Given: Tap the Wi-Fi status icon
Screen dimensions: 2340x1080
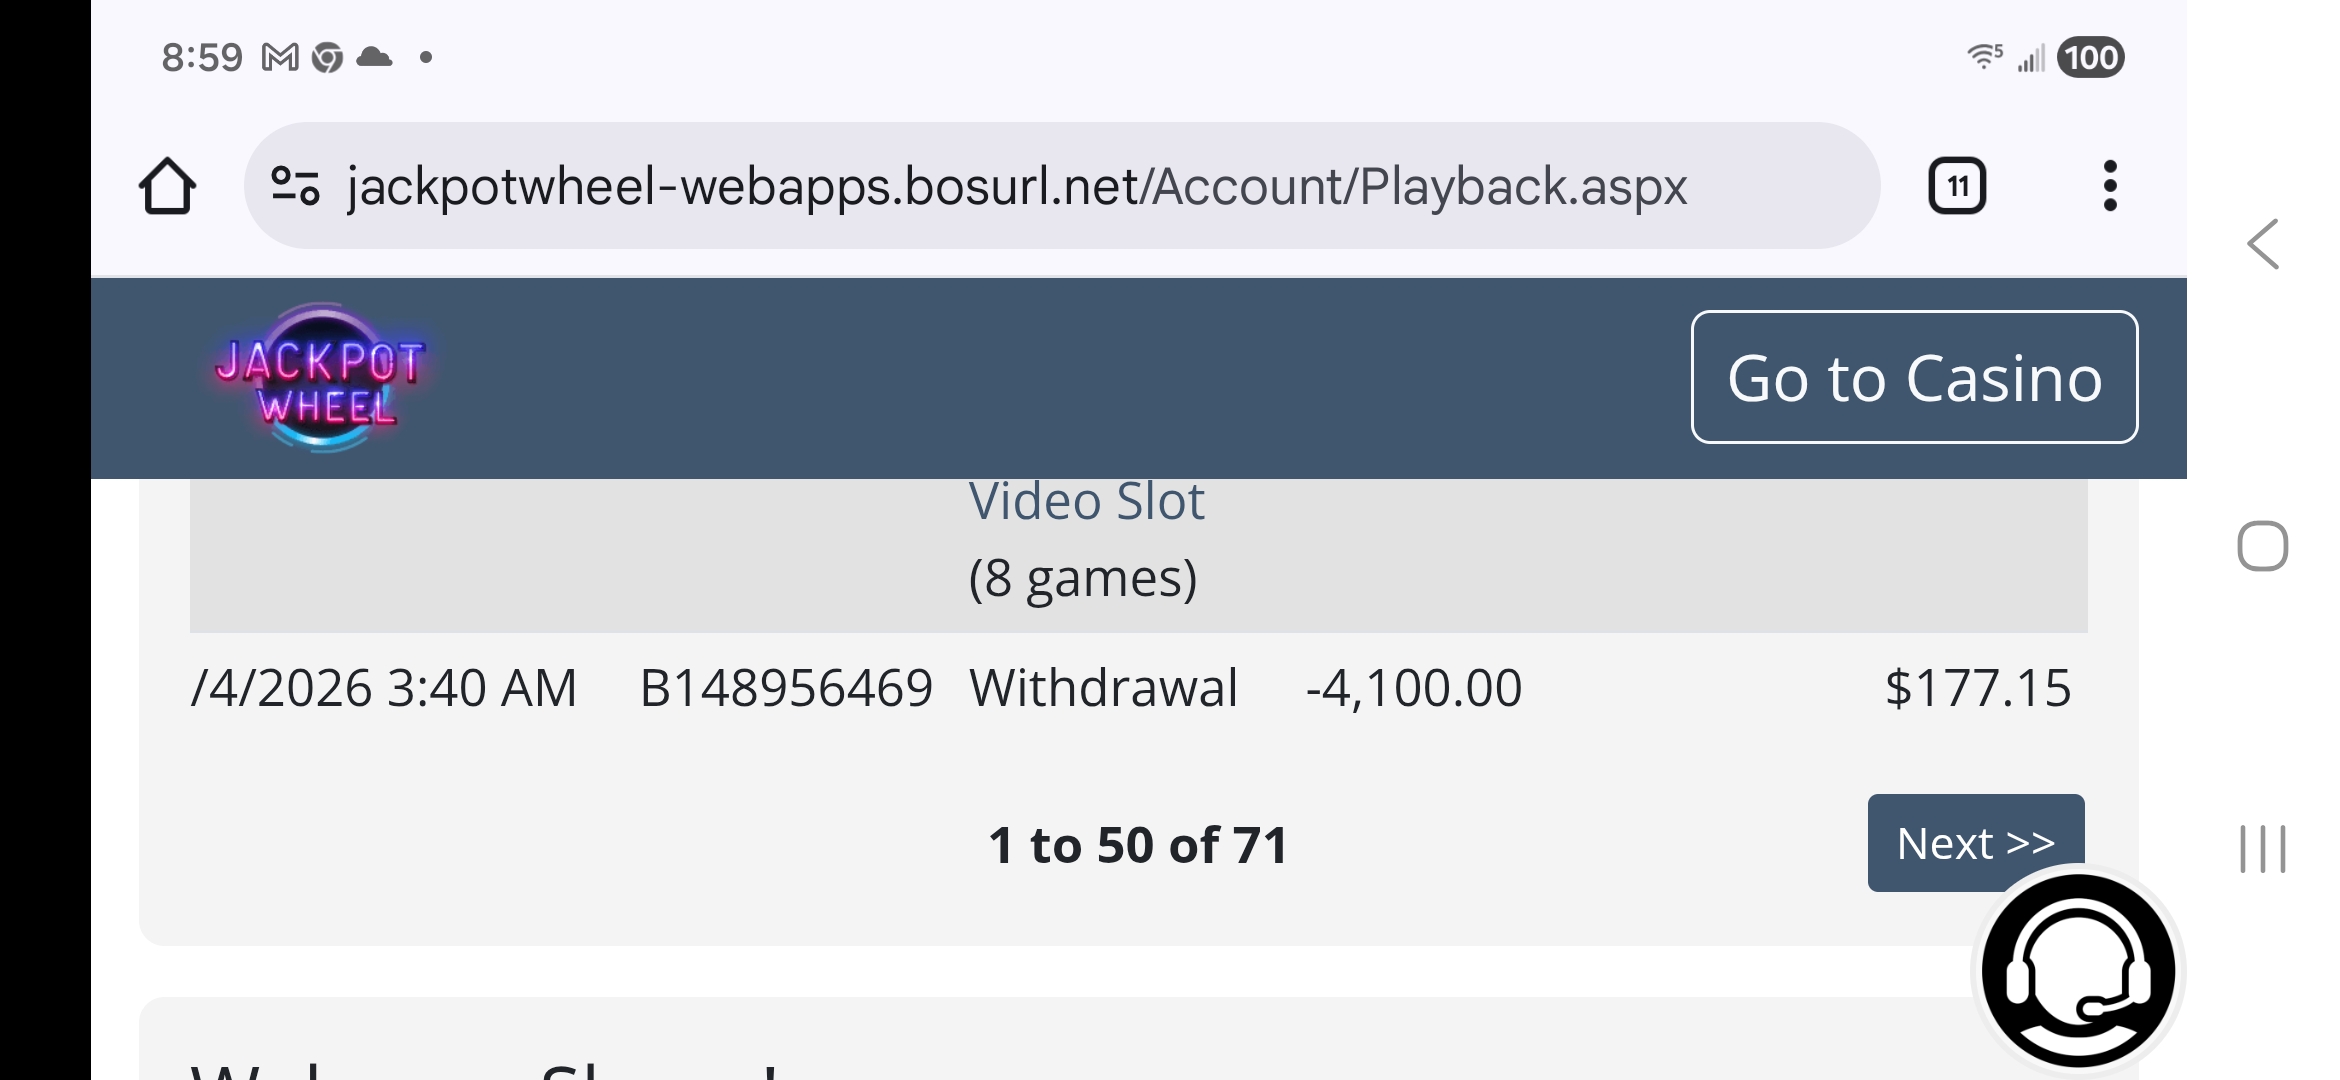Looking at the screenshot, I should [x=1984, y=57].
